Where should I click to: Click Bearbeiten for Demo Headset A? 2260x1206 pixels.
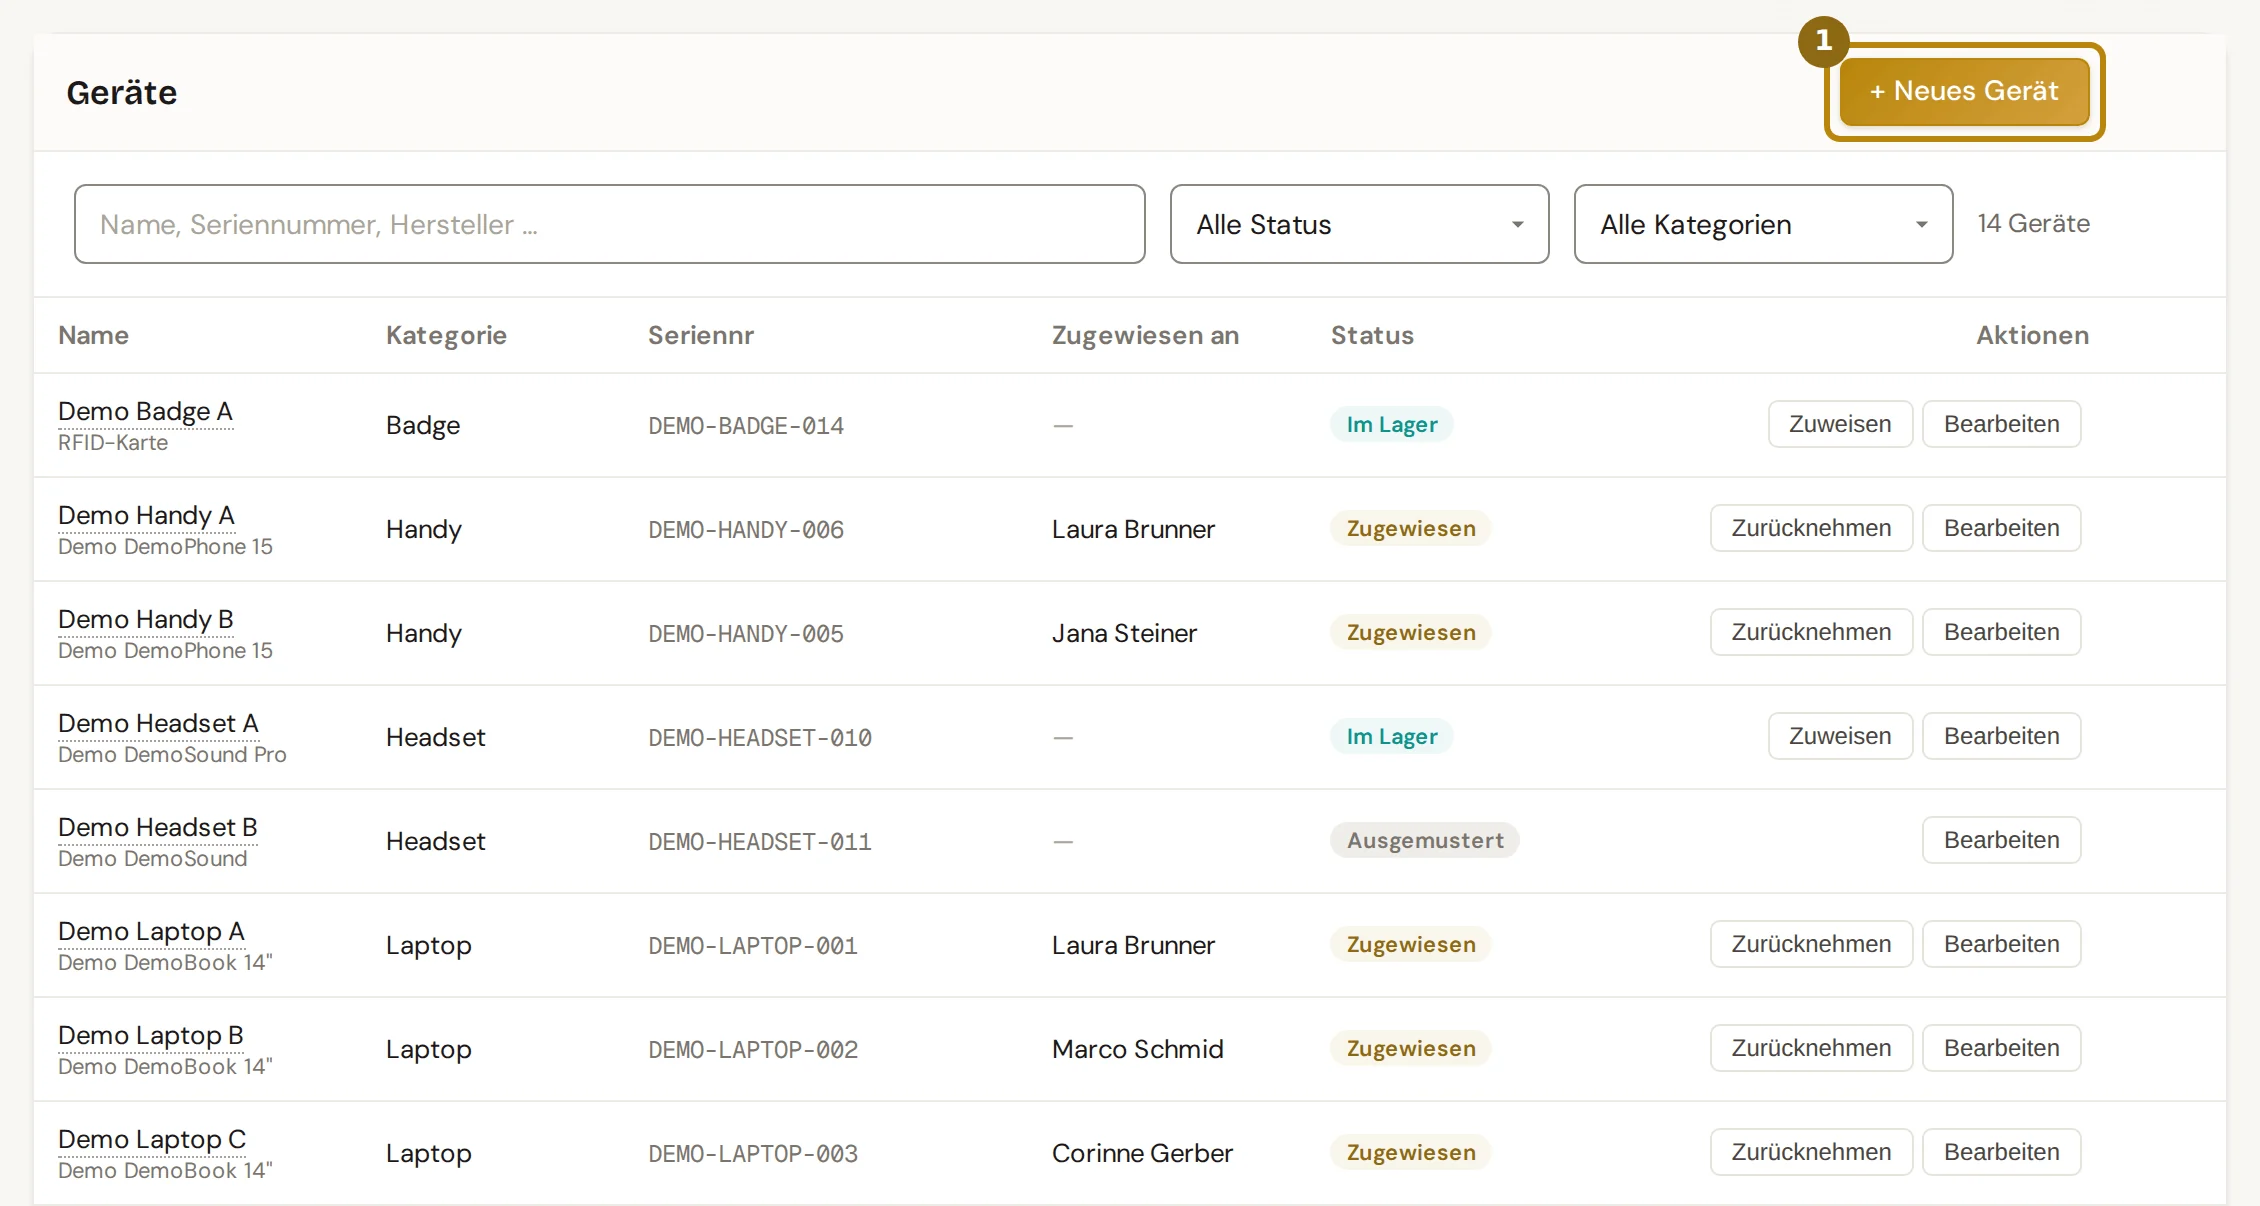point(2001,736)
